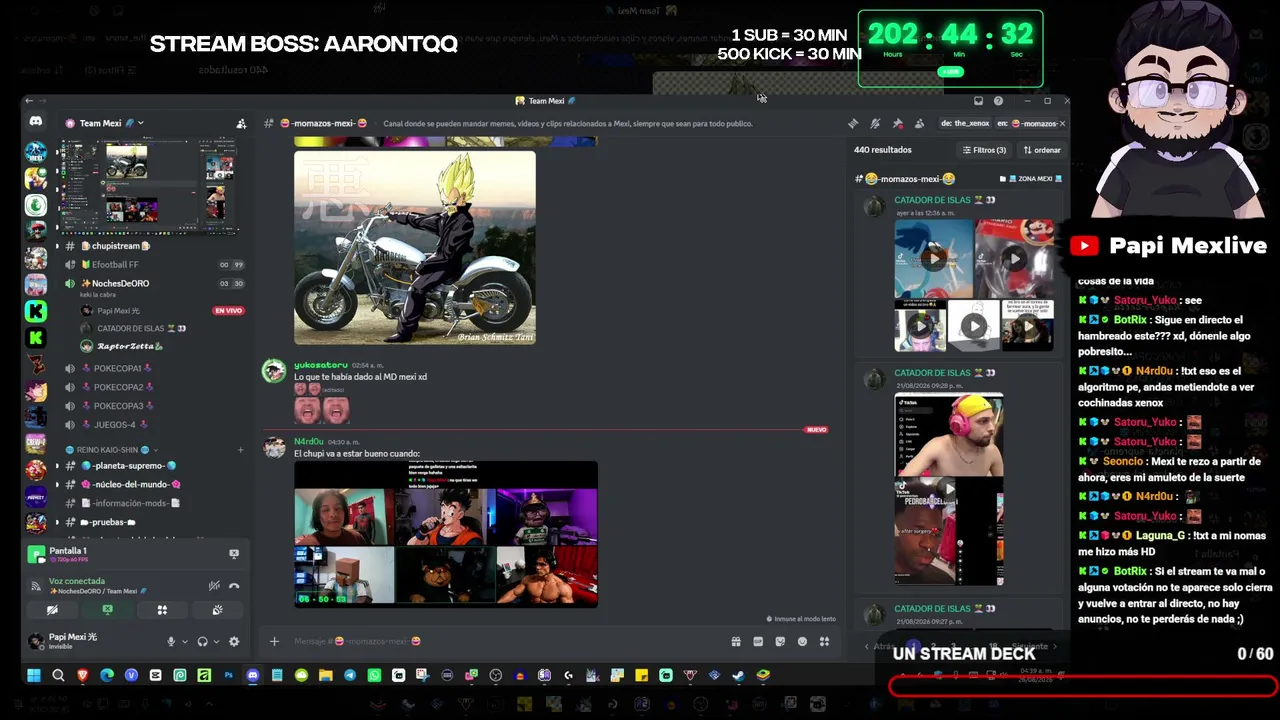Open the Windows Start menu
The width and height of the screenshot is (1280, 720).
coord(34,675)
